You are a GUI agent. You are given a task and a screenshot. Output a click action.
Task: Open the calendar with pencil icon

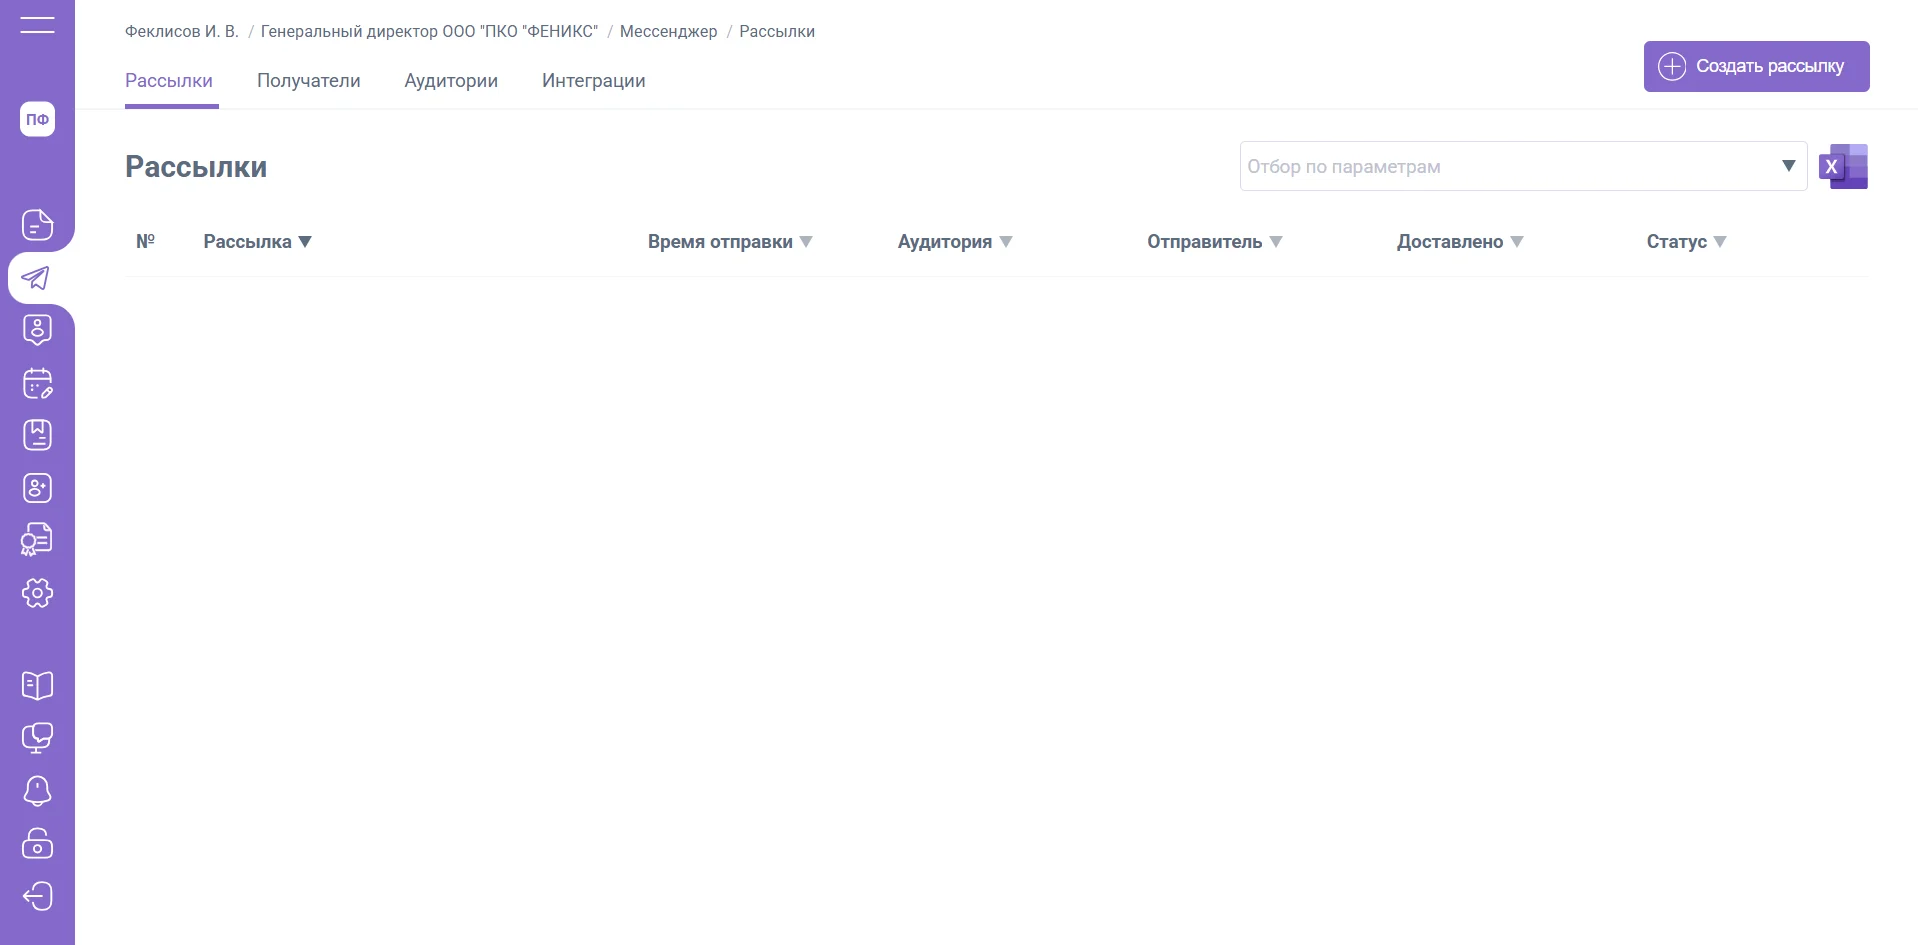(37, 383)
